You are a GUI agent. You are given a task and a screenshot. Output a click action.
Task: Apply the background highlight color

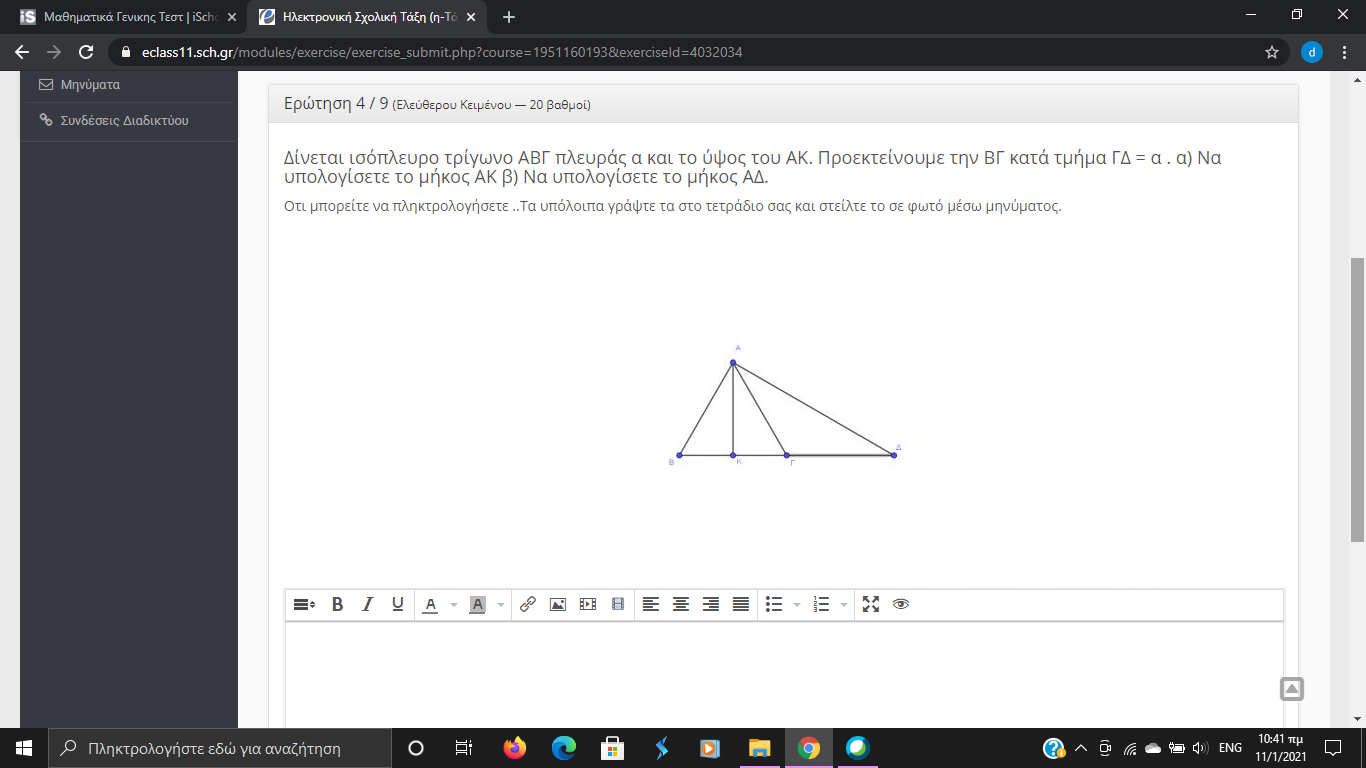point(478,604)
